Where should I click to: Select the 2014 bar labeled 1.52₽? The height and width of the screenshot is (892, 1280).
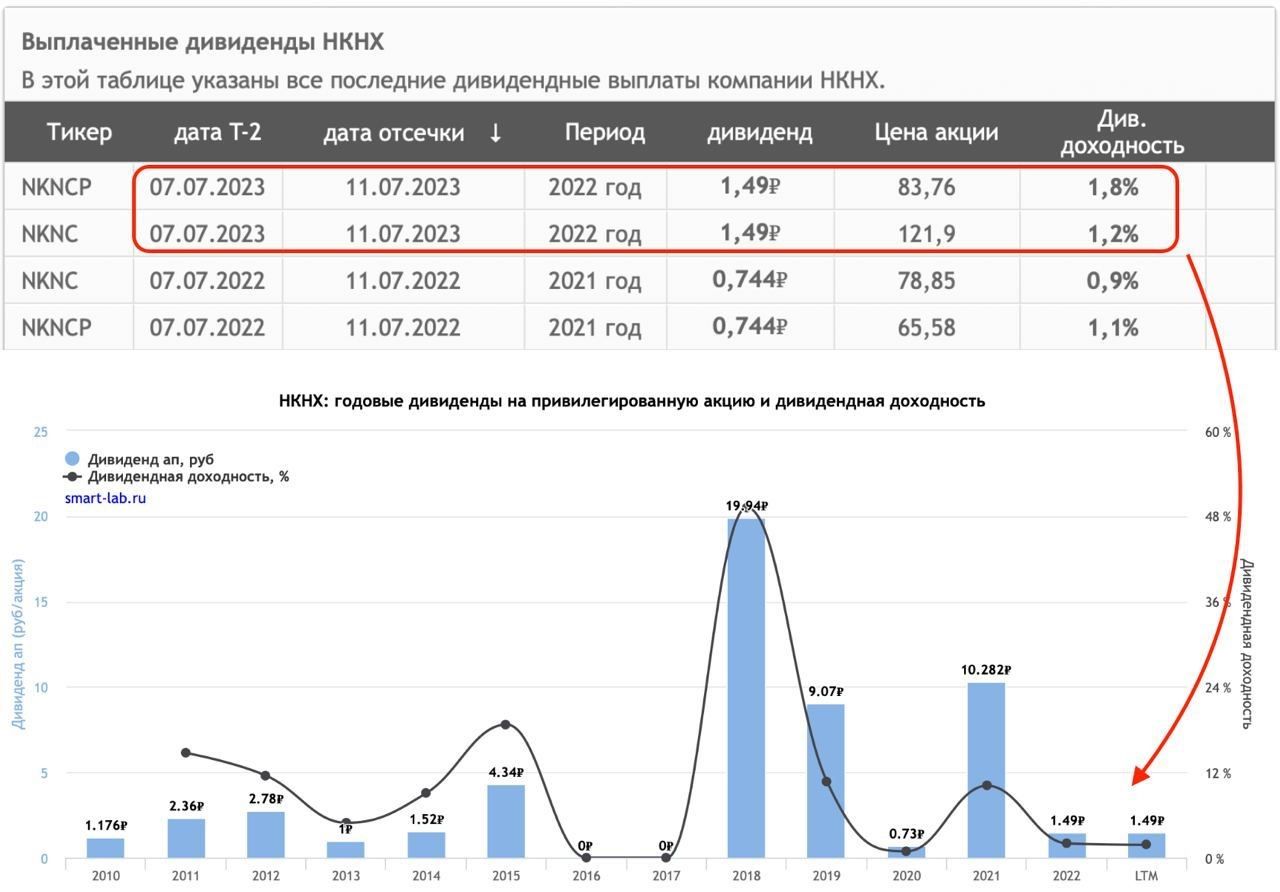click(426, 845)
